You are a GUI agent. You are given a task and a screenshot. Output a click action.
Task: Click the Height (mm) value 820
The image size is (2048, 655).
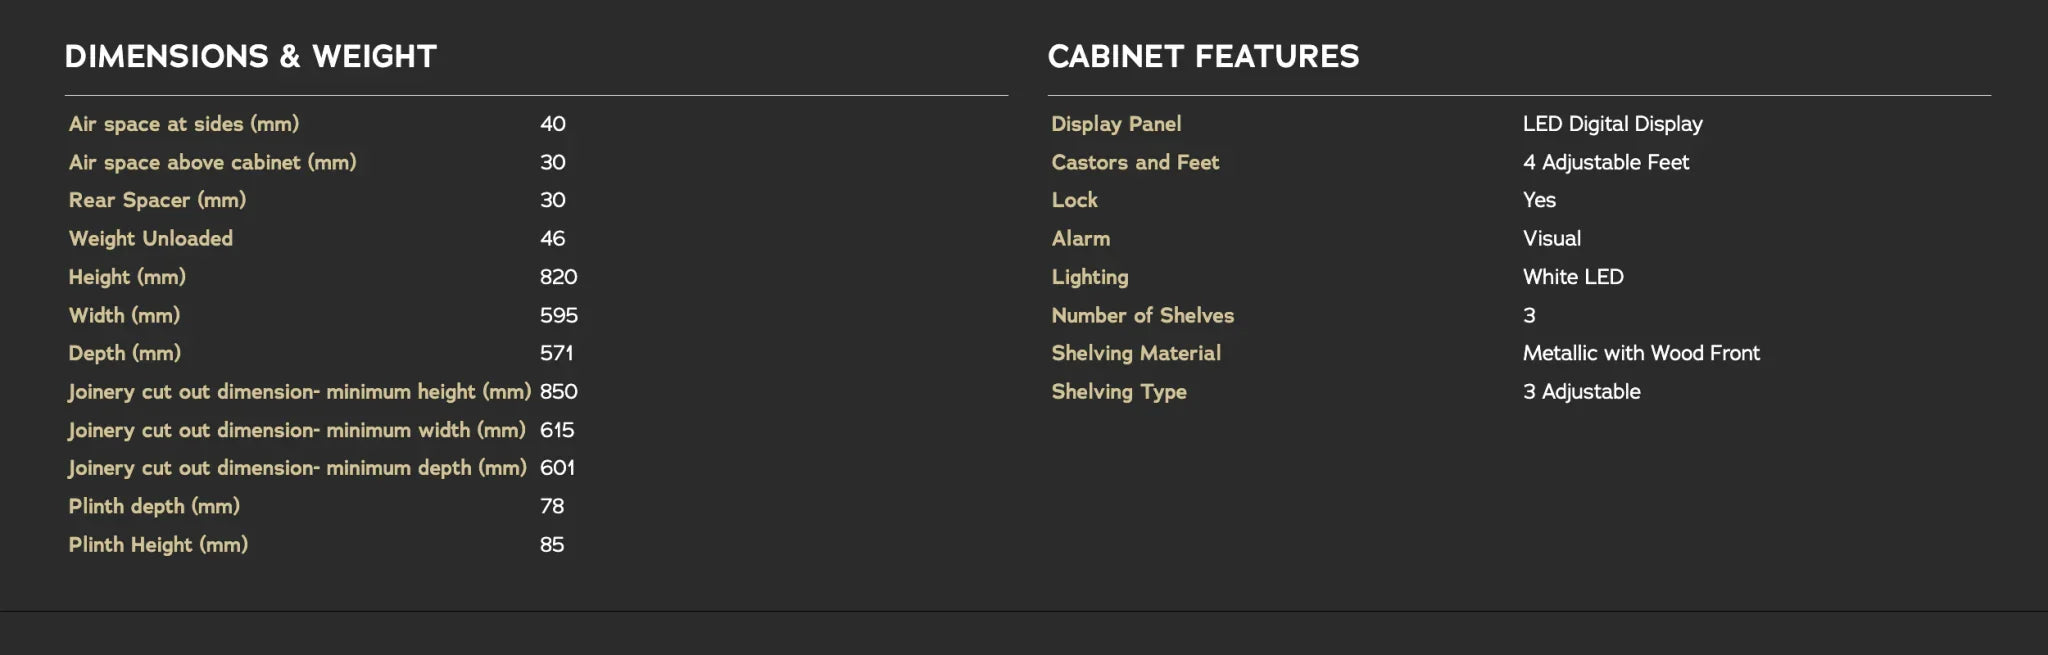pyautogui.click(x=558, y=277)
